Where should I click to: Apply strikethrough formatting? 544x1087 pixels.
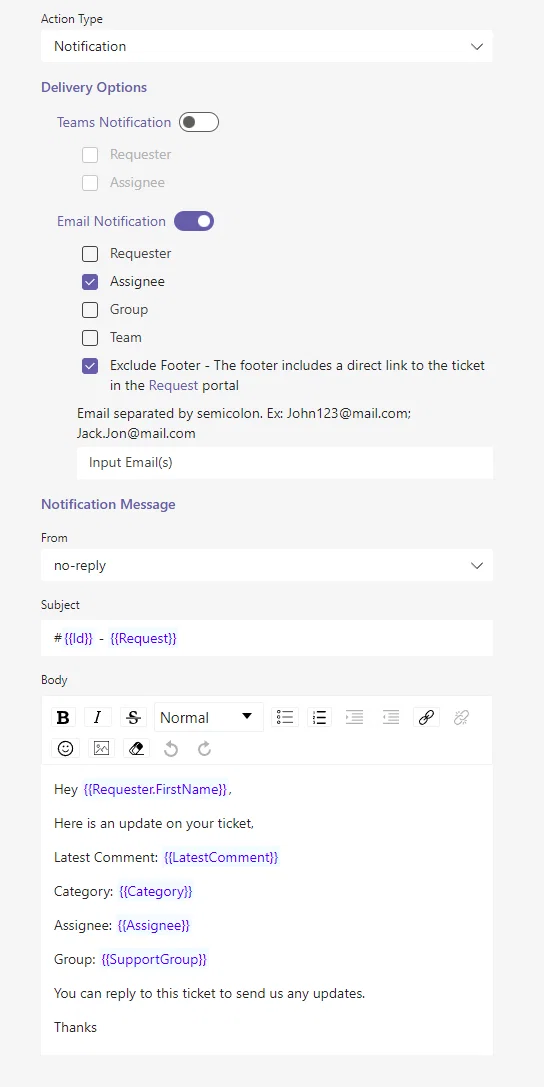pyautogui.click(x=134, y=717)
